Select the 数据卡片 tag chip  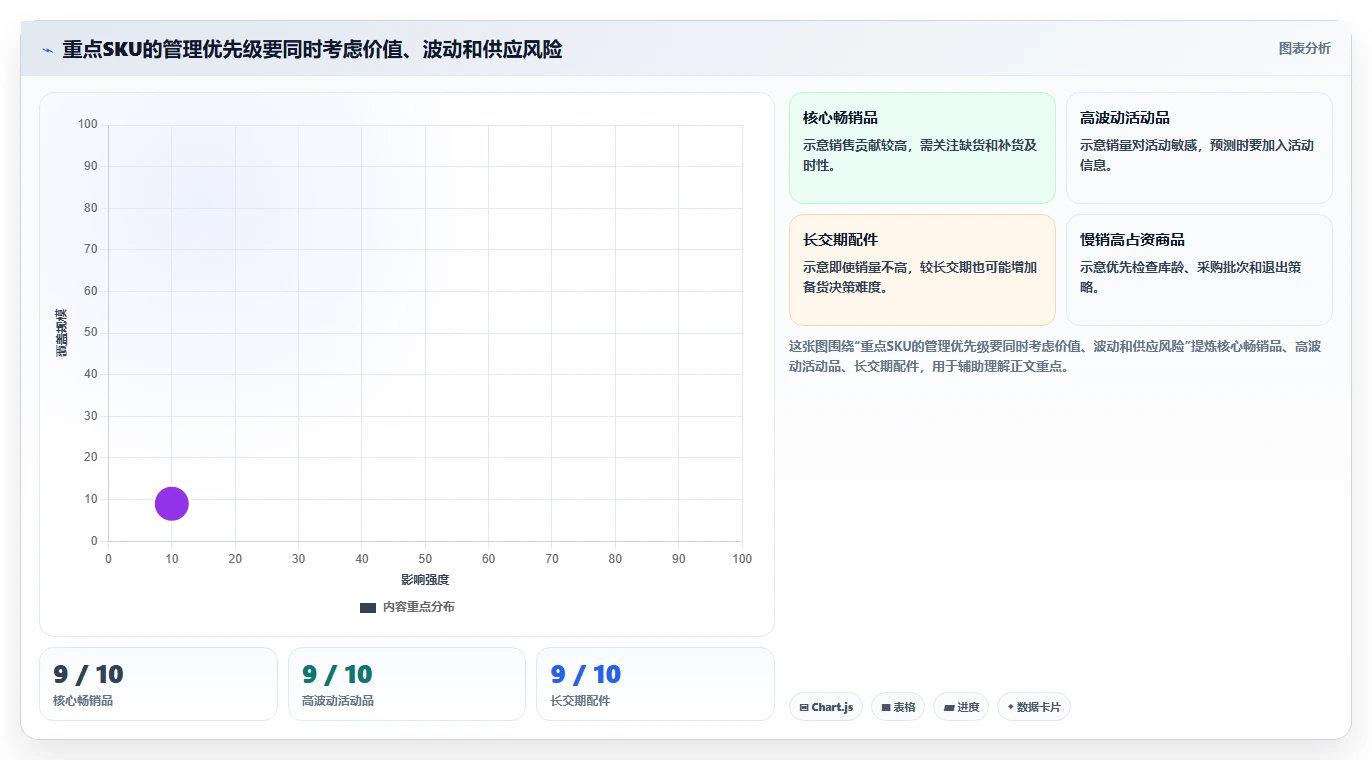point(1034,707)
